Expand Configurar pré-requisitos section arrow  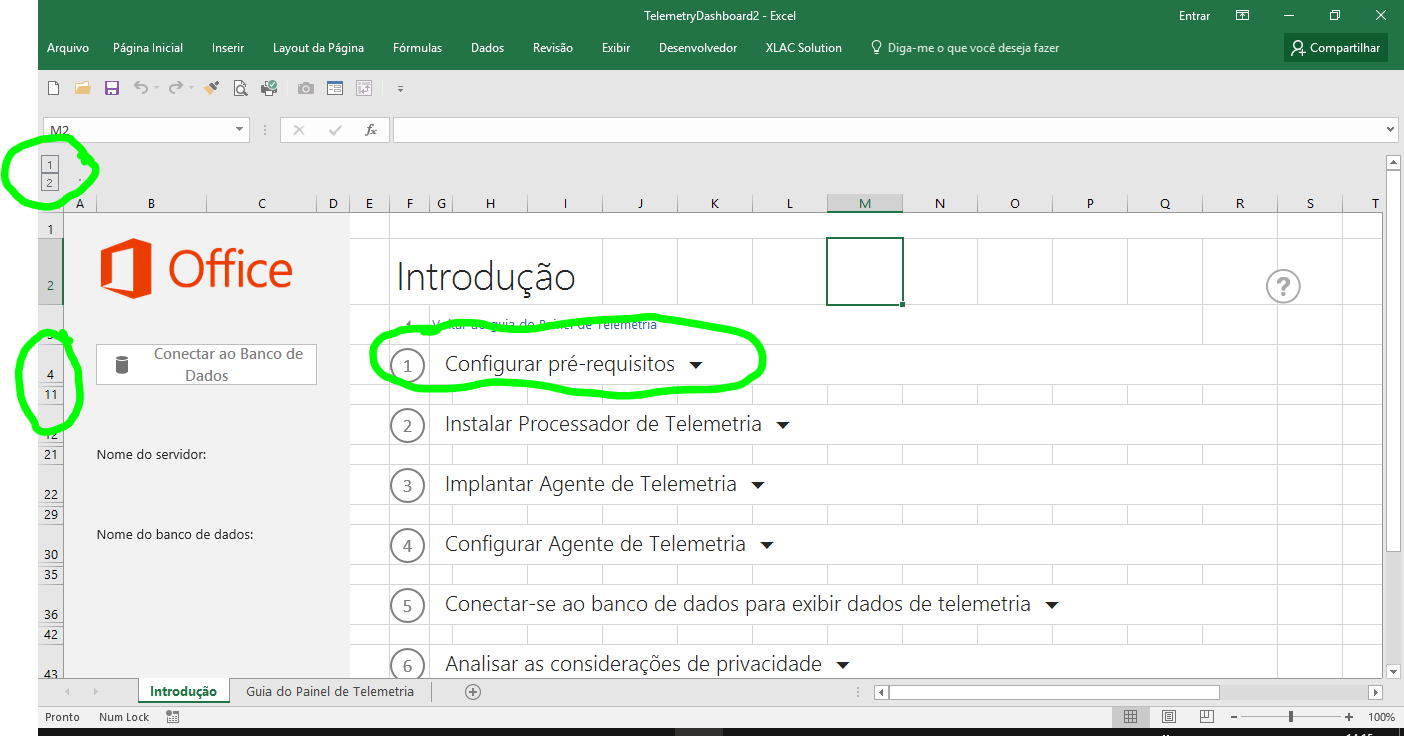coord(696,366)
